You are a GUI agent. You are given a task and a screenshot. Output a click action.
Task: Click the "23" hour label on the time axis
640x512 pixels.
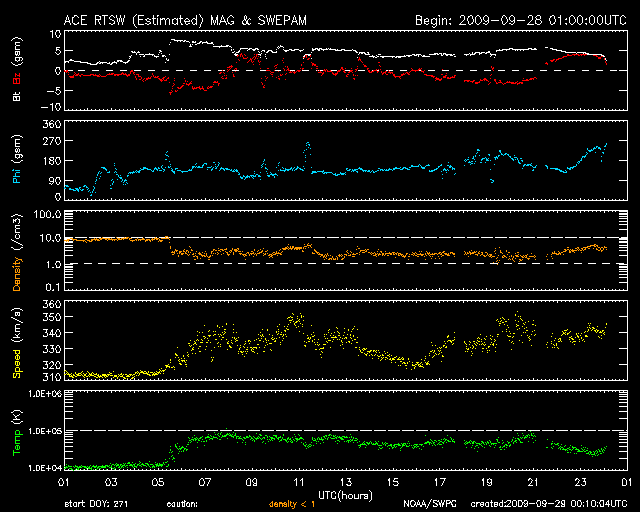[580, 483]
